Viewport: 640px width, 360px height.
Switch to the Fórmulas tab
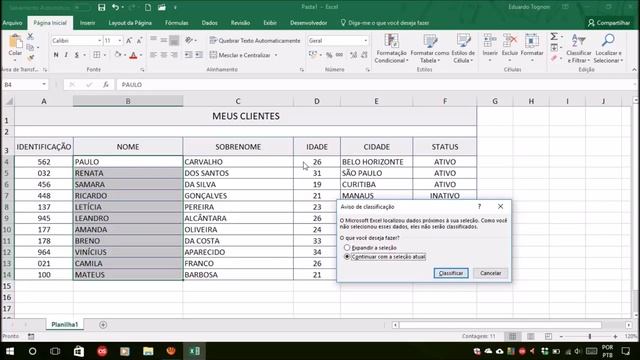point(177,23)
